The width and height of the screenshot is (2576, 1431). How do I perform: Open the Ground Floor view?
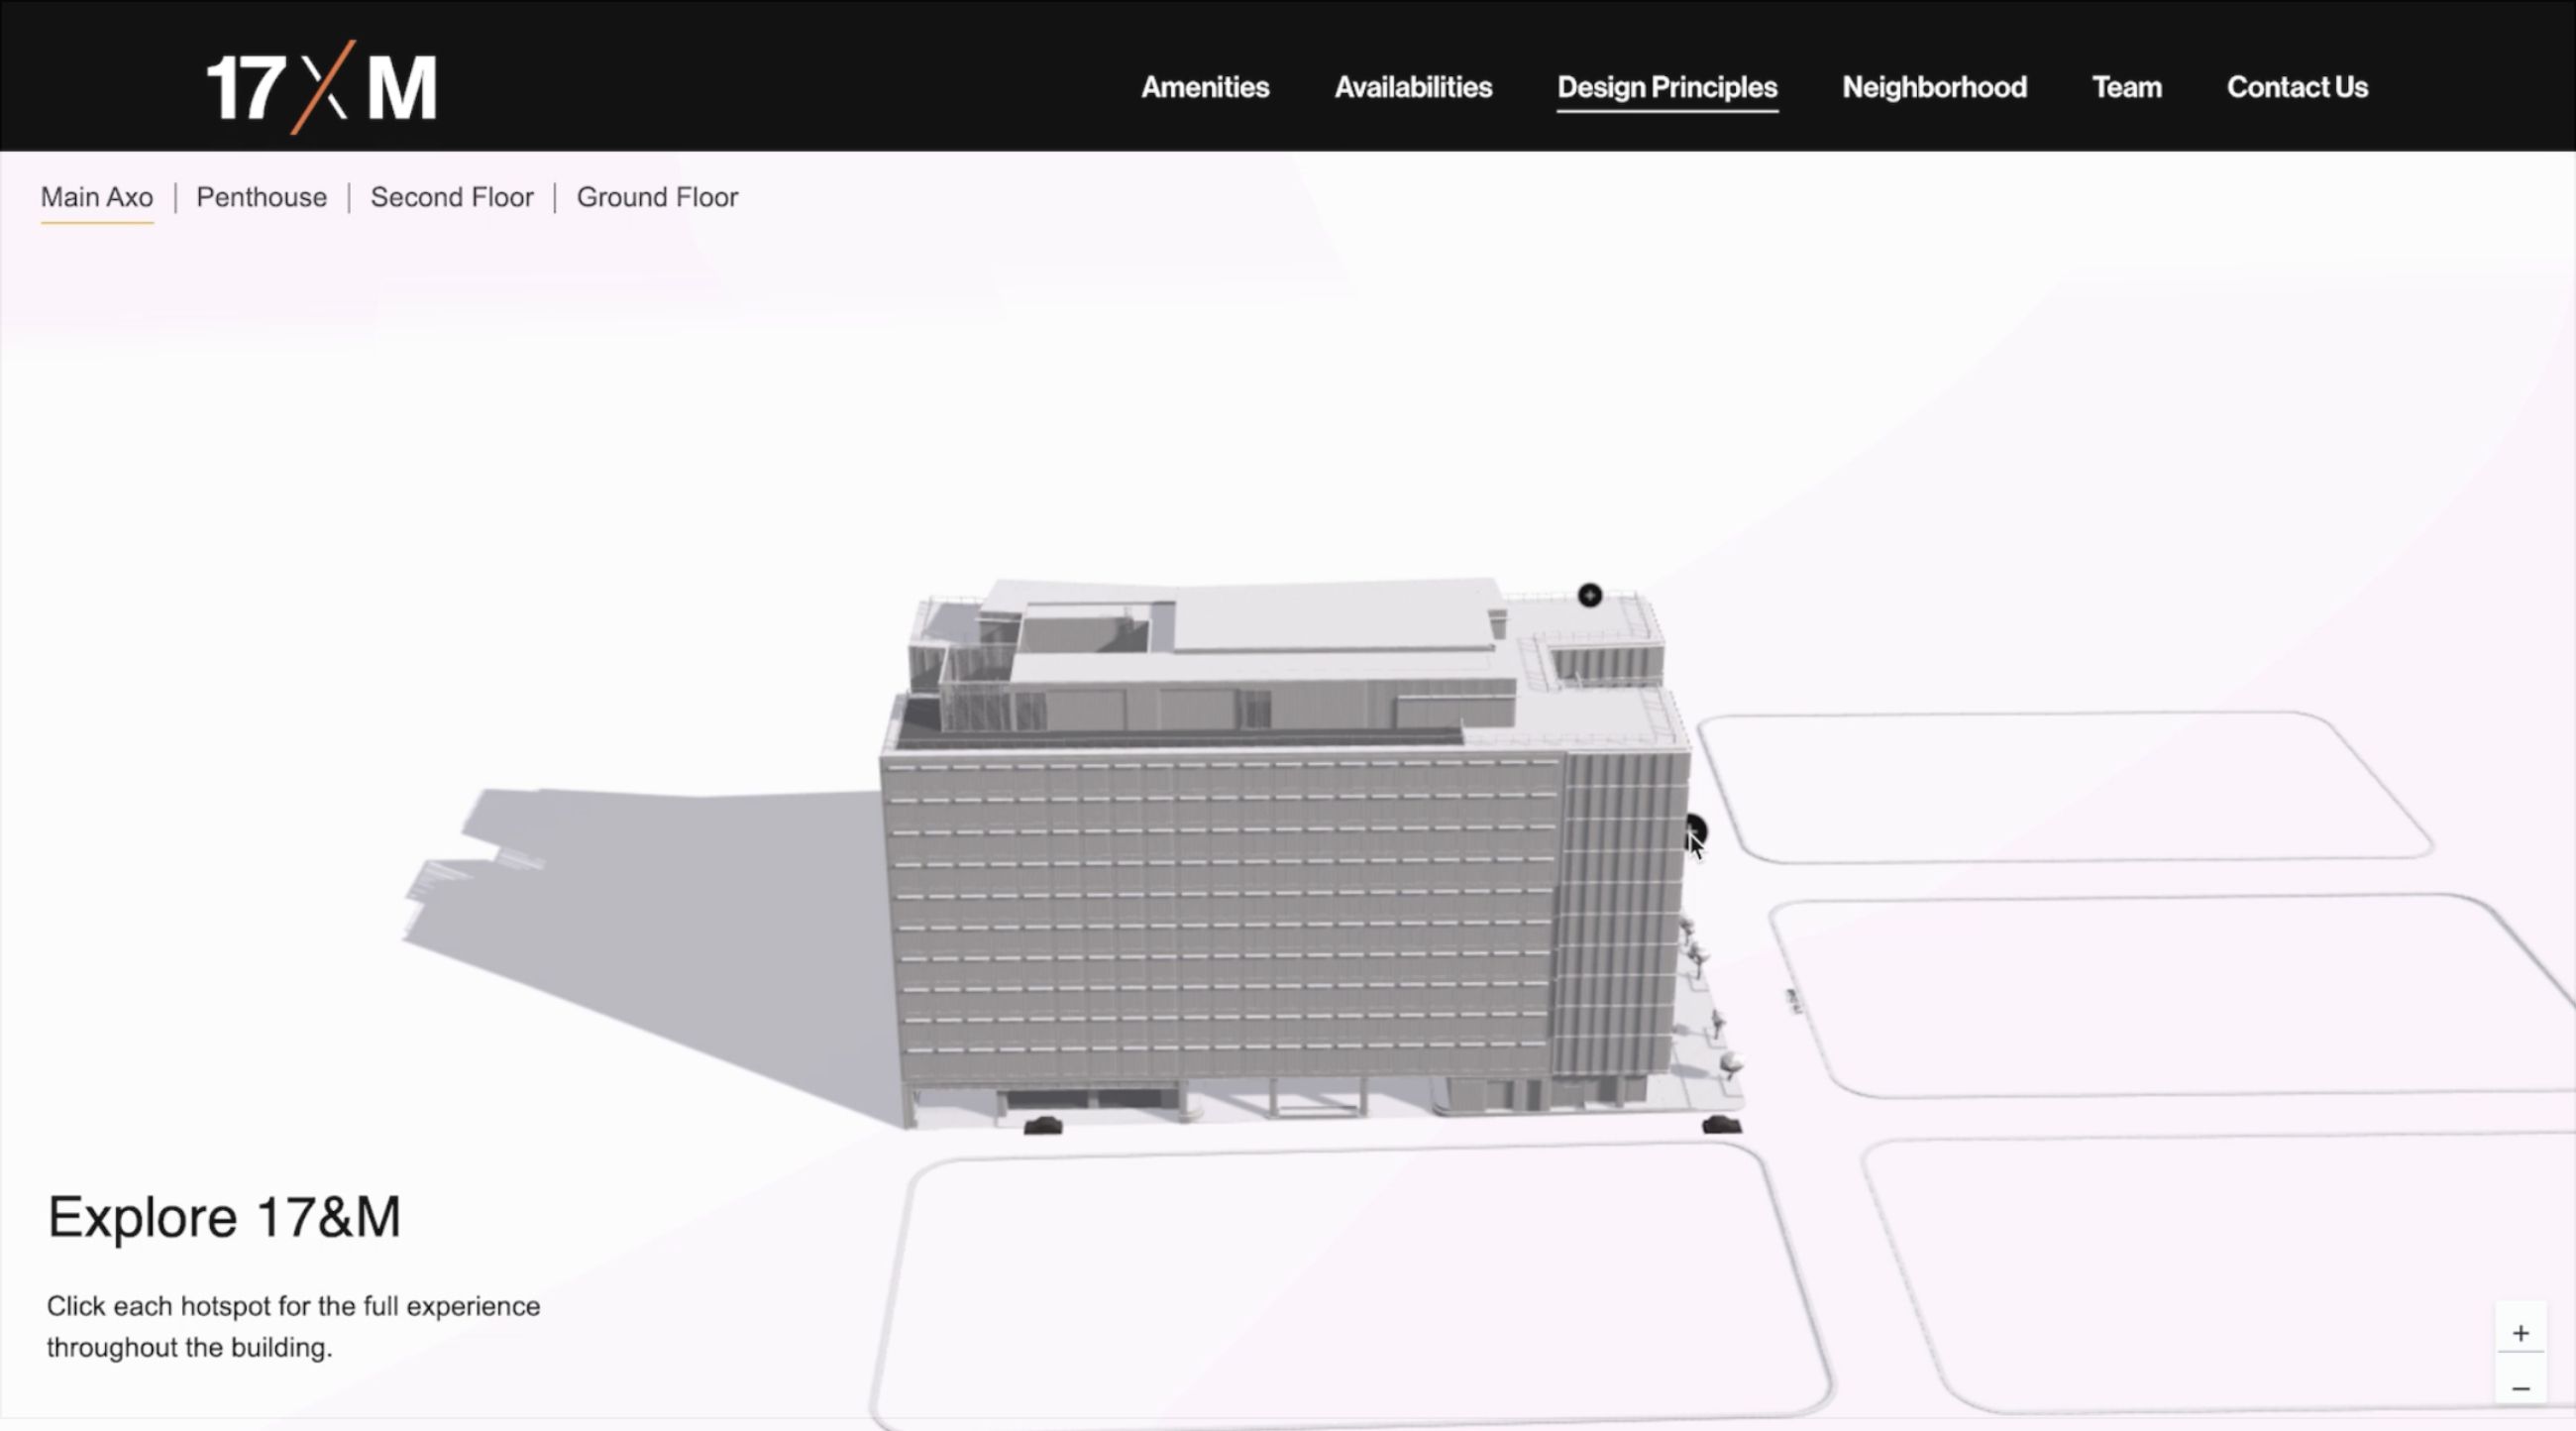pos(657,197)
